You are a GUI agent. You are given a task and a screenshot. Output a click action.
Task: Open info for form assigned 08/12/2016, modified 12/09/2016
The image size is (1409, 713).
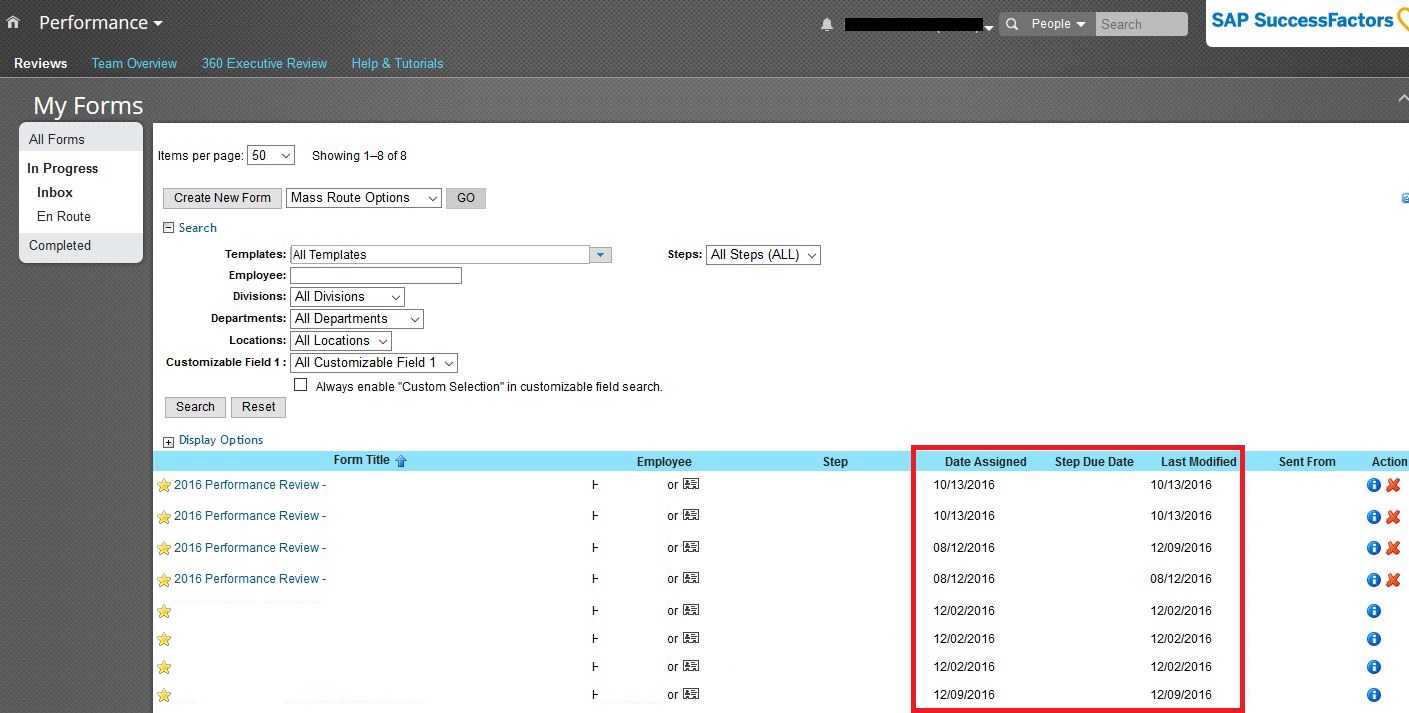1373,548
